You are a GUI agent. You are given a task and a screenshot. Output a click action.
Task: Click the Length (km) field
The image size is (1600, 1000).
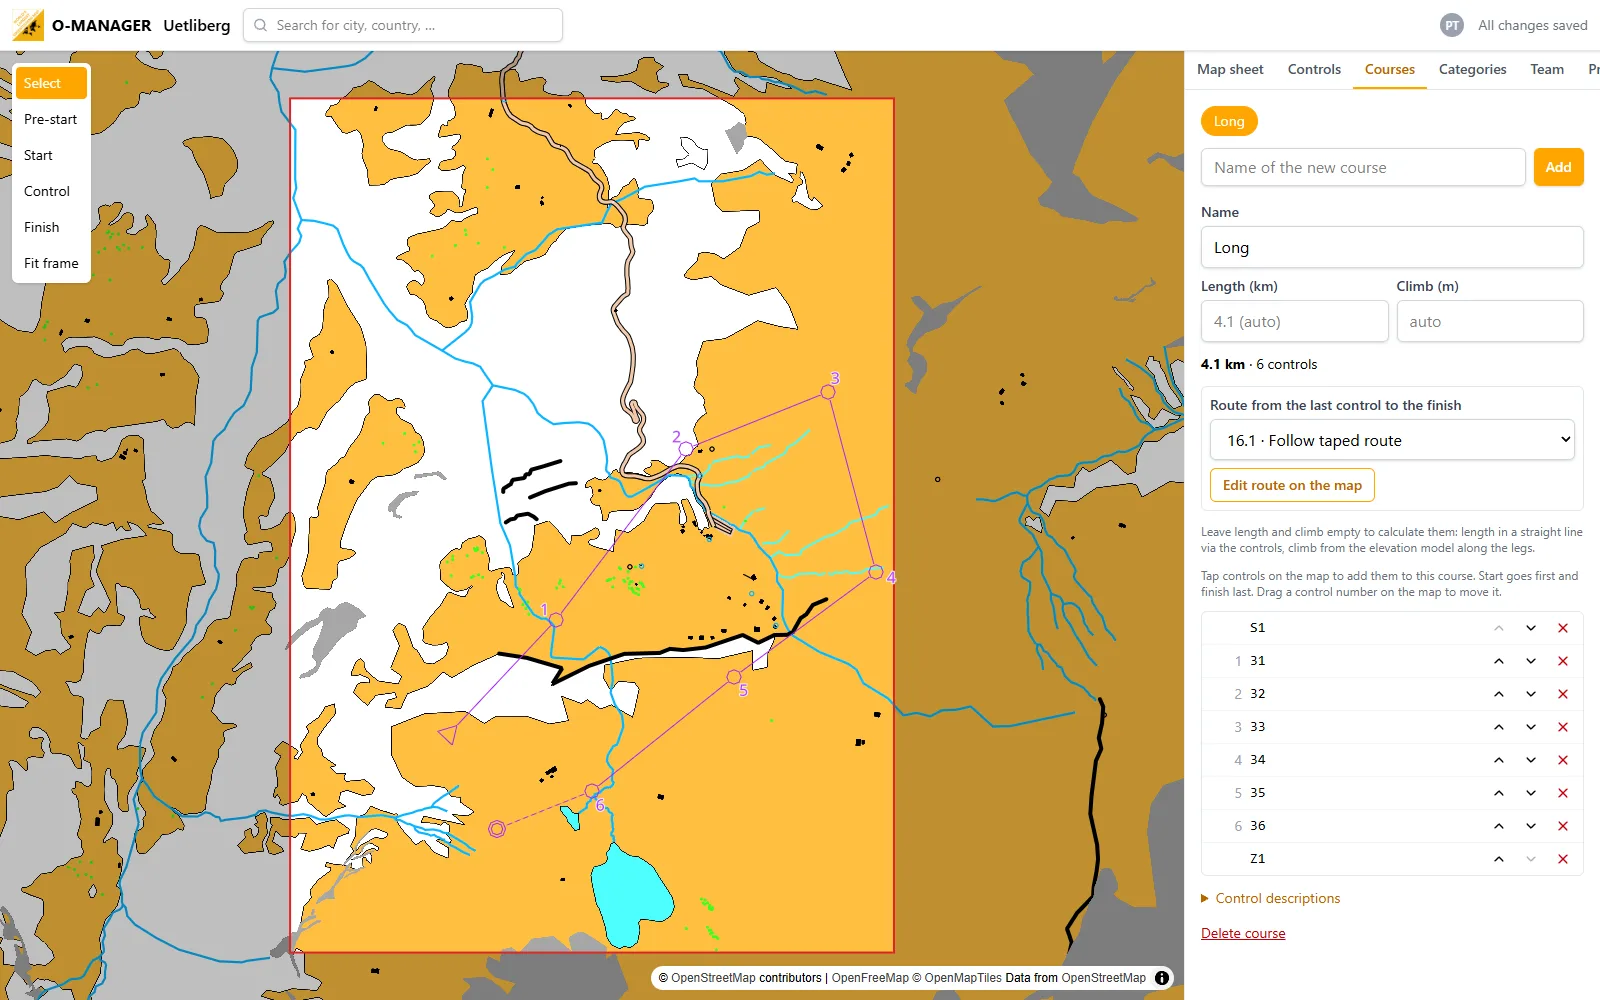(x=1294, y=321)
